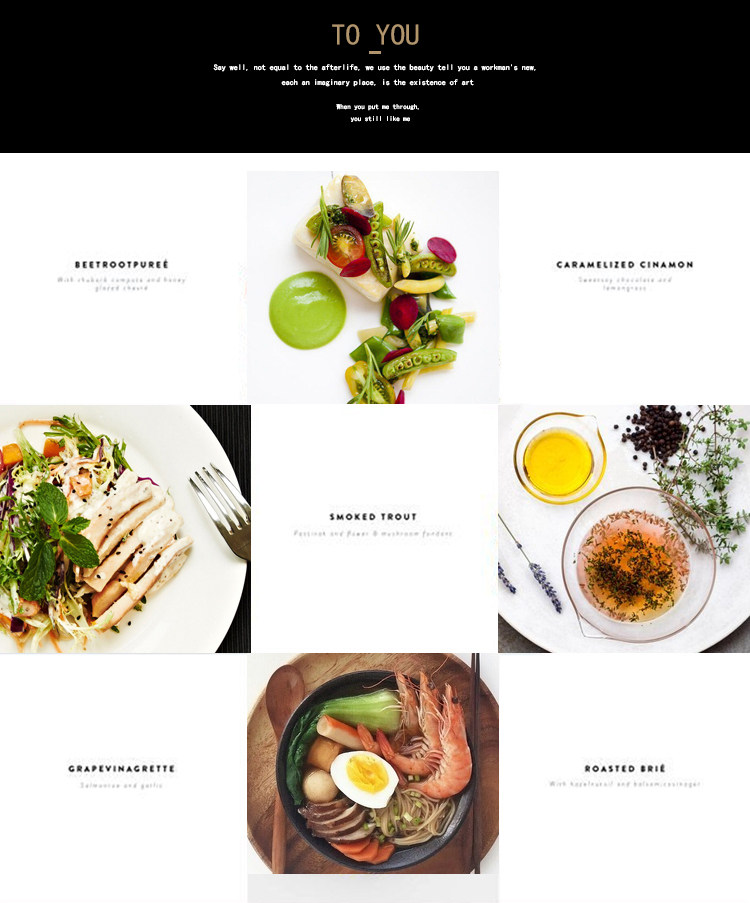The image size is (750, 903).
Task: Click the hazelnutoil and balsamicovinegar description
Action: click(625, 784)
